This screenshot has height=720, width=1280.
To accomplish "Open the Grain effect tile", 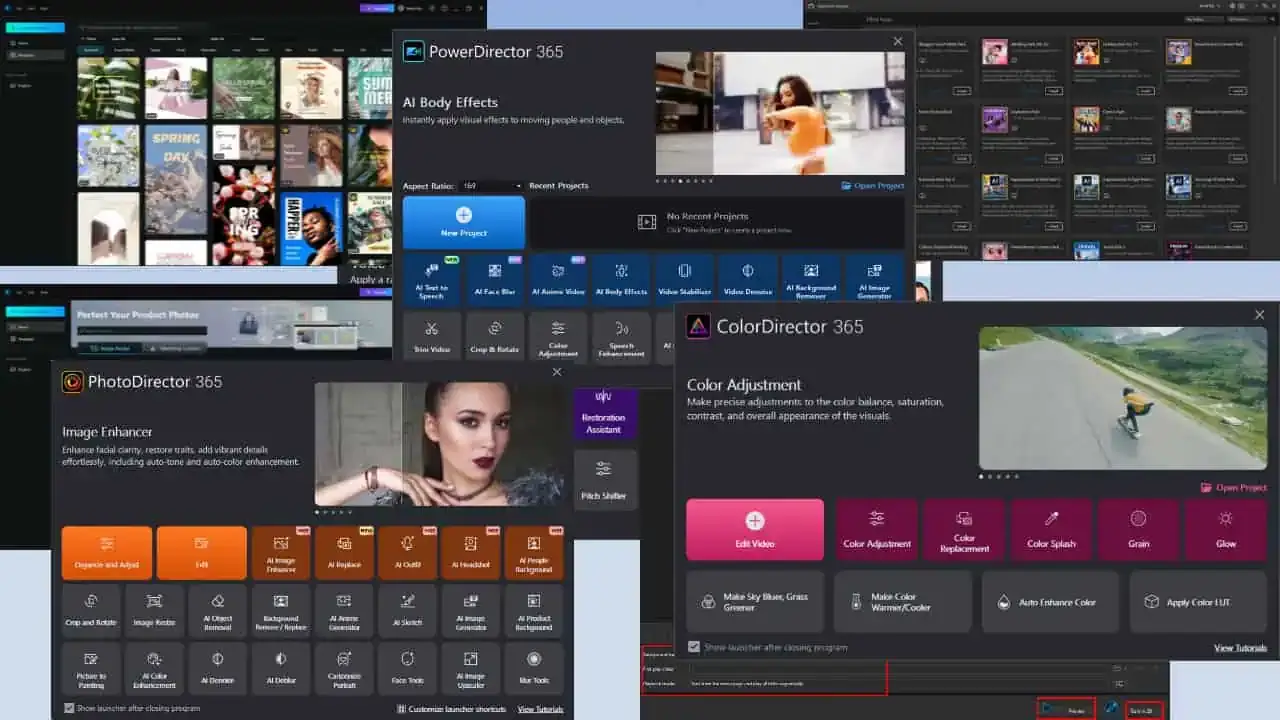I will click(1138, 529).
